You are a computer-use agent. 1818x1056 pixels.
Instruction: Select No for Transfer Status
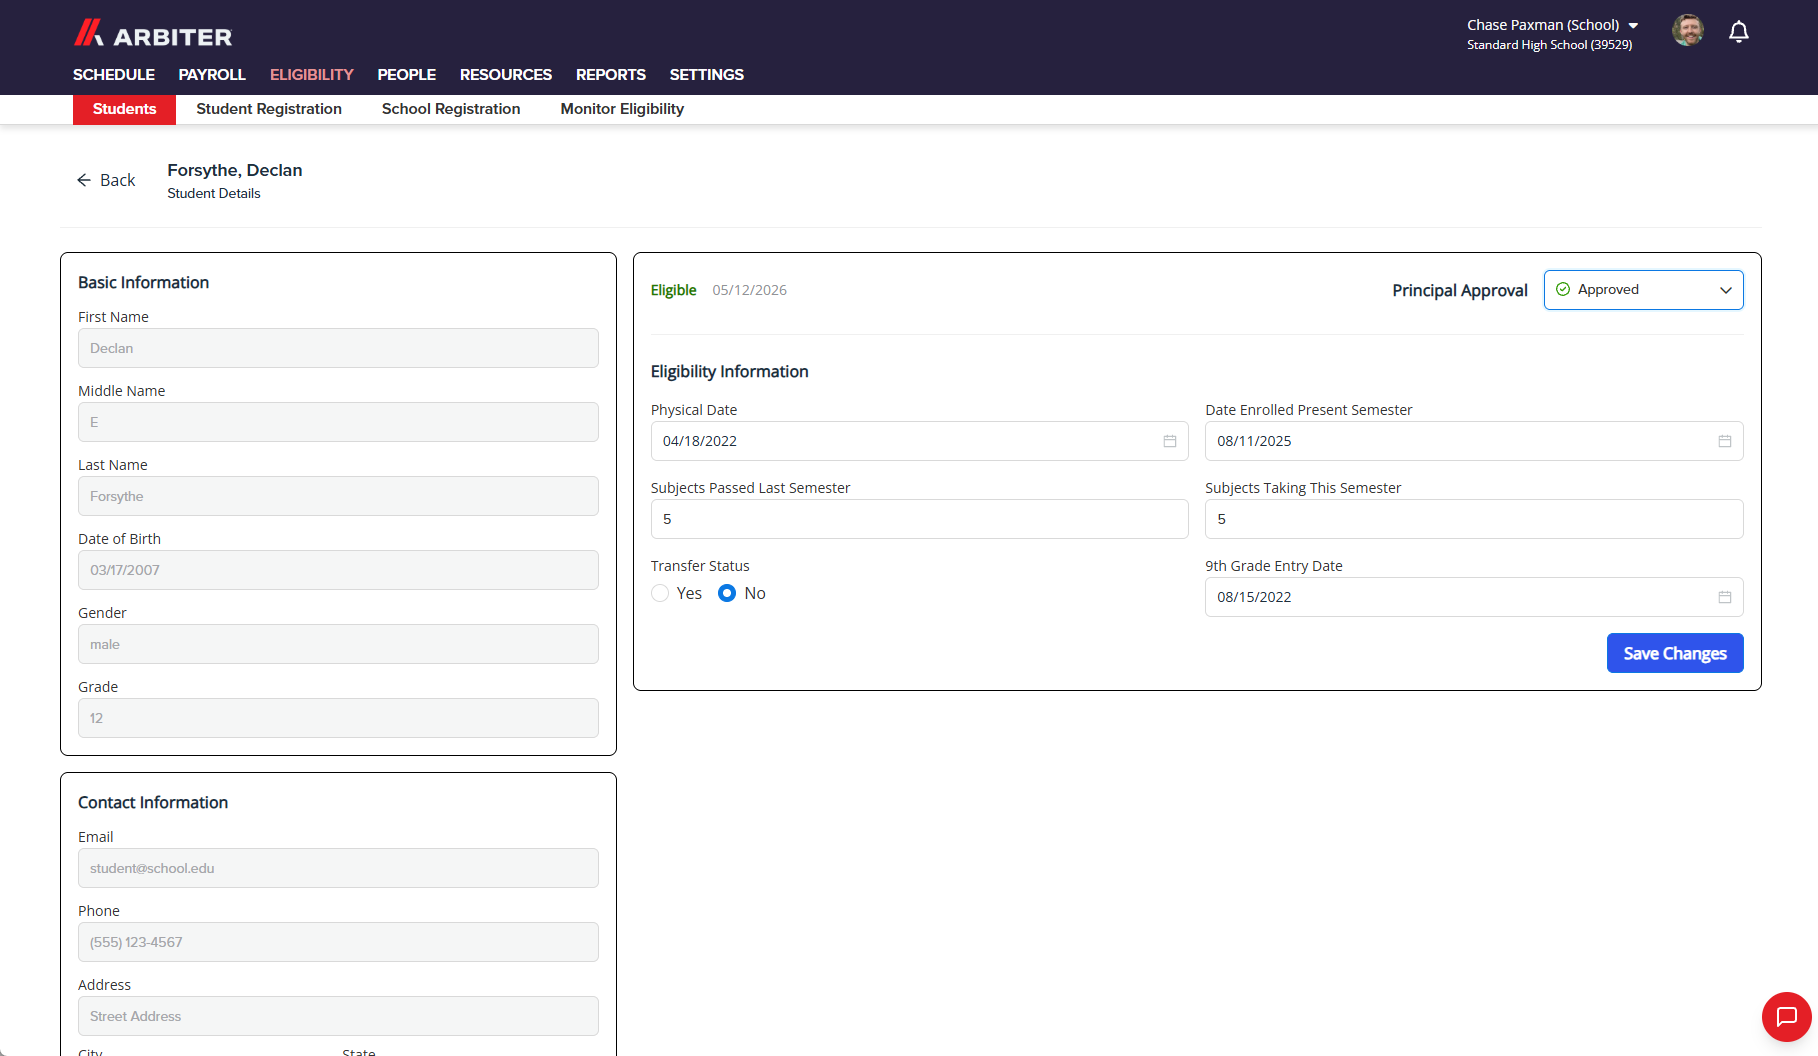[x=727, y=593]
